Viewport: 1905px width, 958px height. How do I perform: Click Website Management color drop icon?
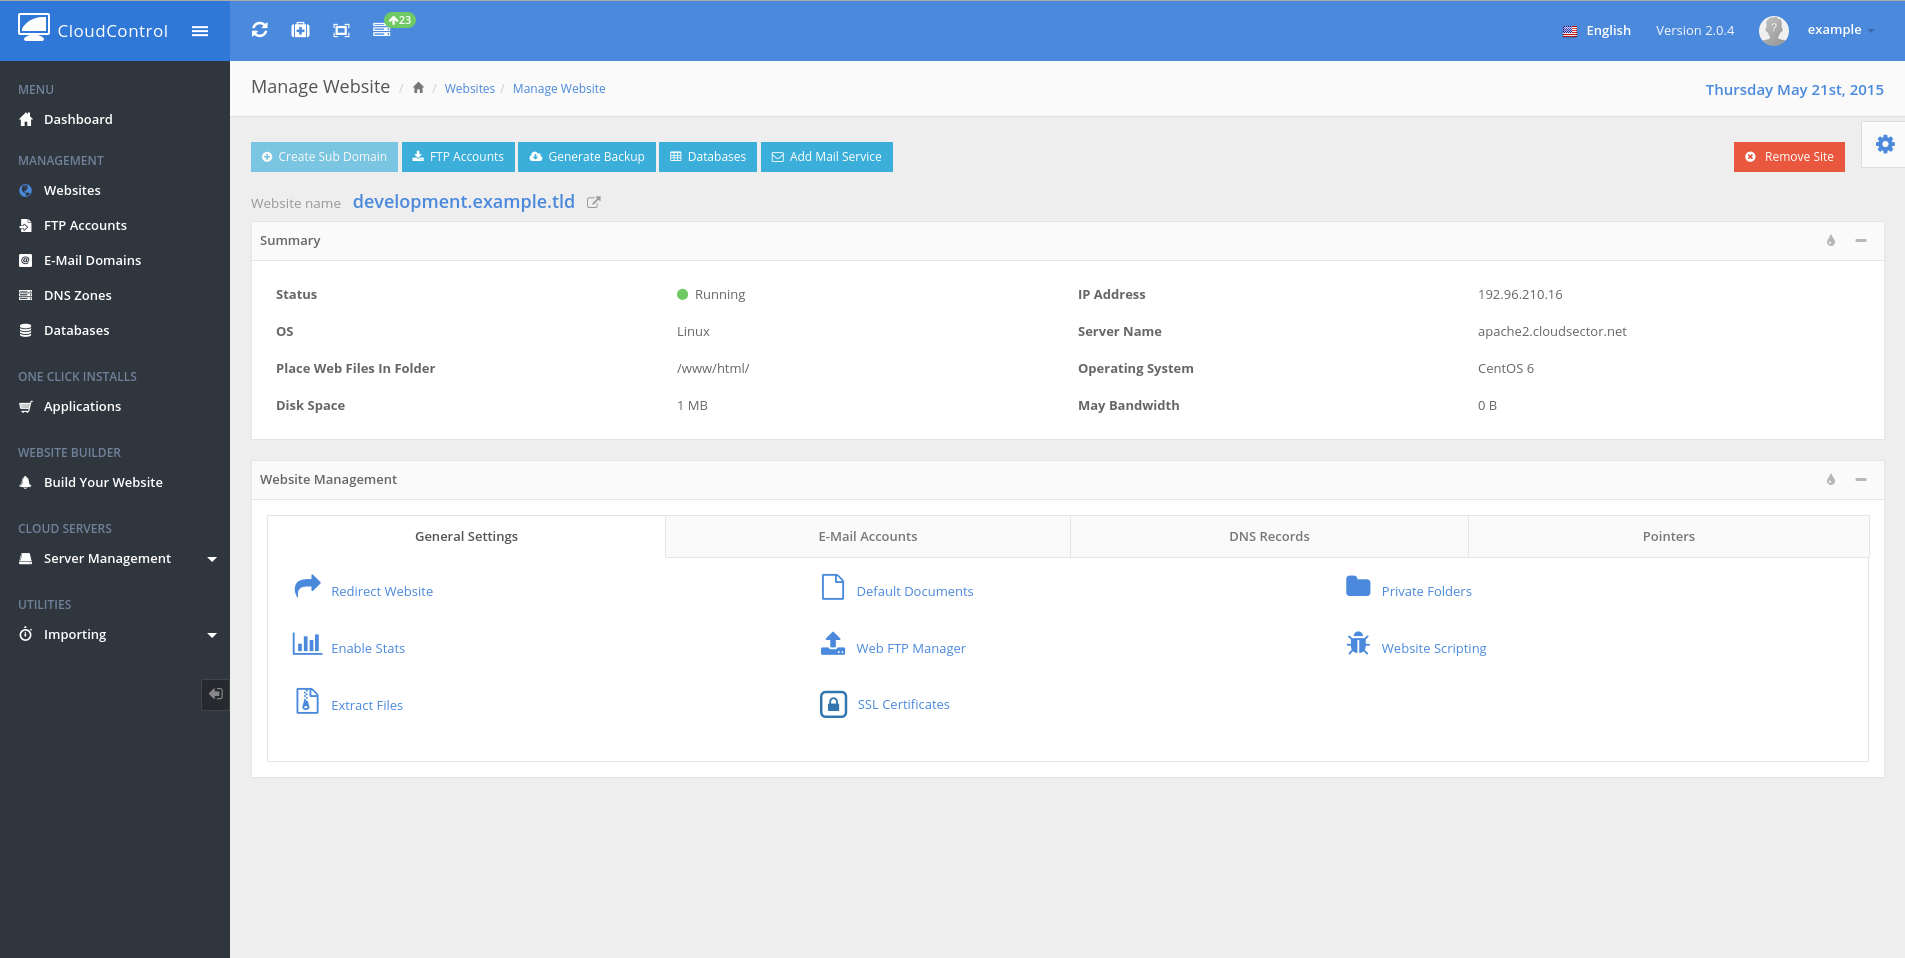click(x=1831, y=480)
